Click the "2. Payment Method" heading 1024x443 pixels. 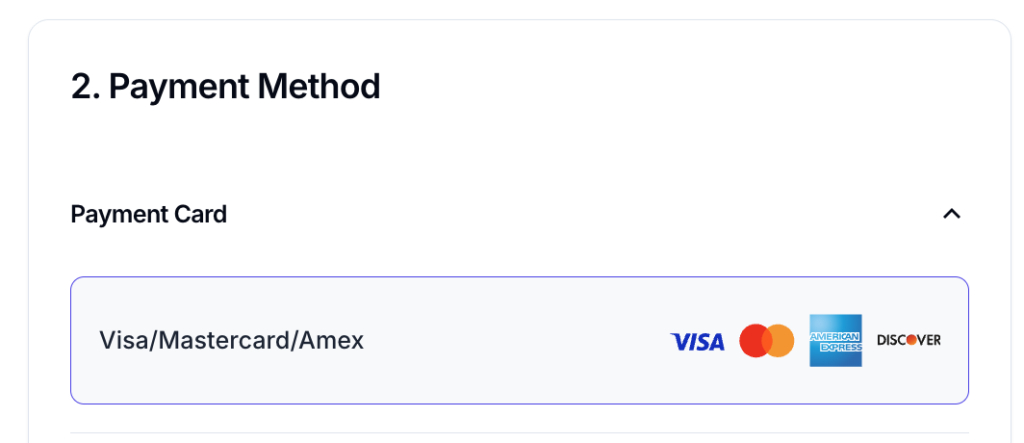pyautogui.click(x=225, y=87)
